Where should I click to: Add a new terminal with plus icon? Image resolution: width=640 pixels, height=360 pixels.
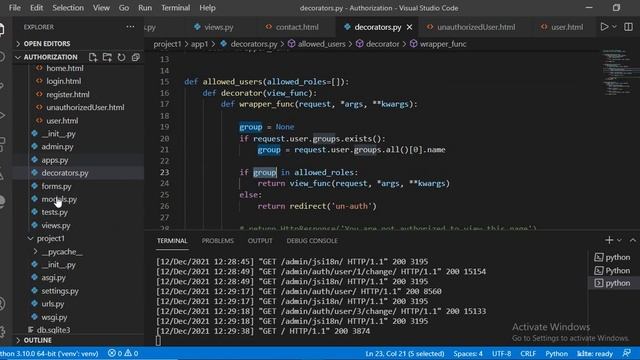(609, 240)
